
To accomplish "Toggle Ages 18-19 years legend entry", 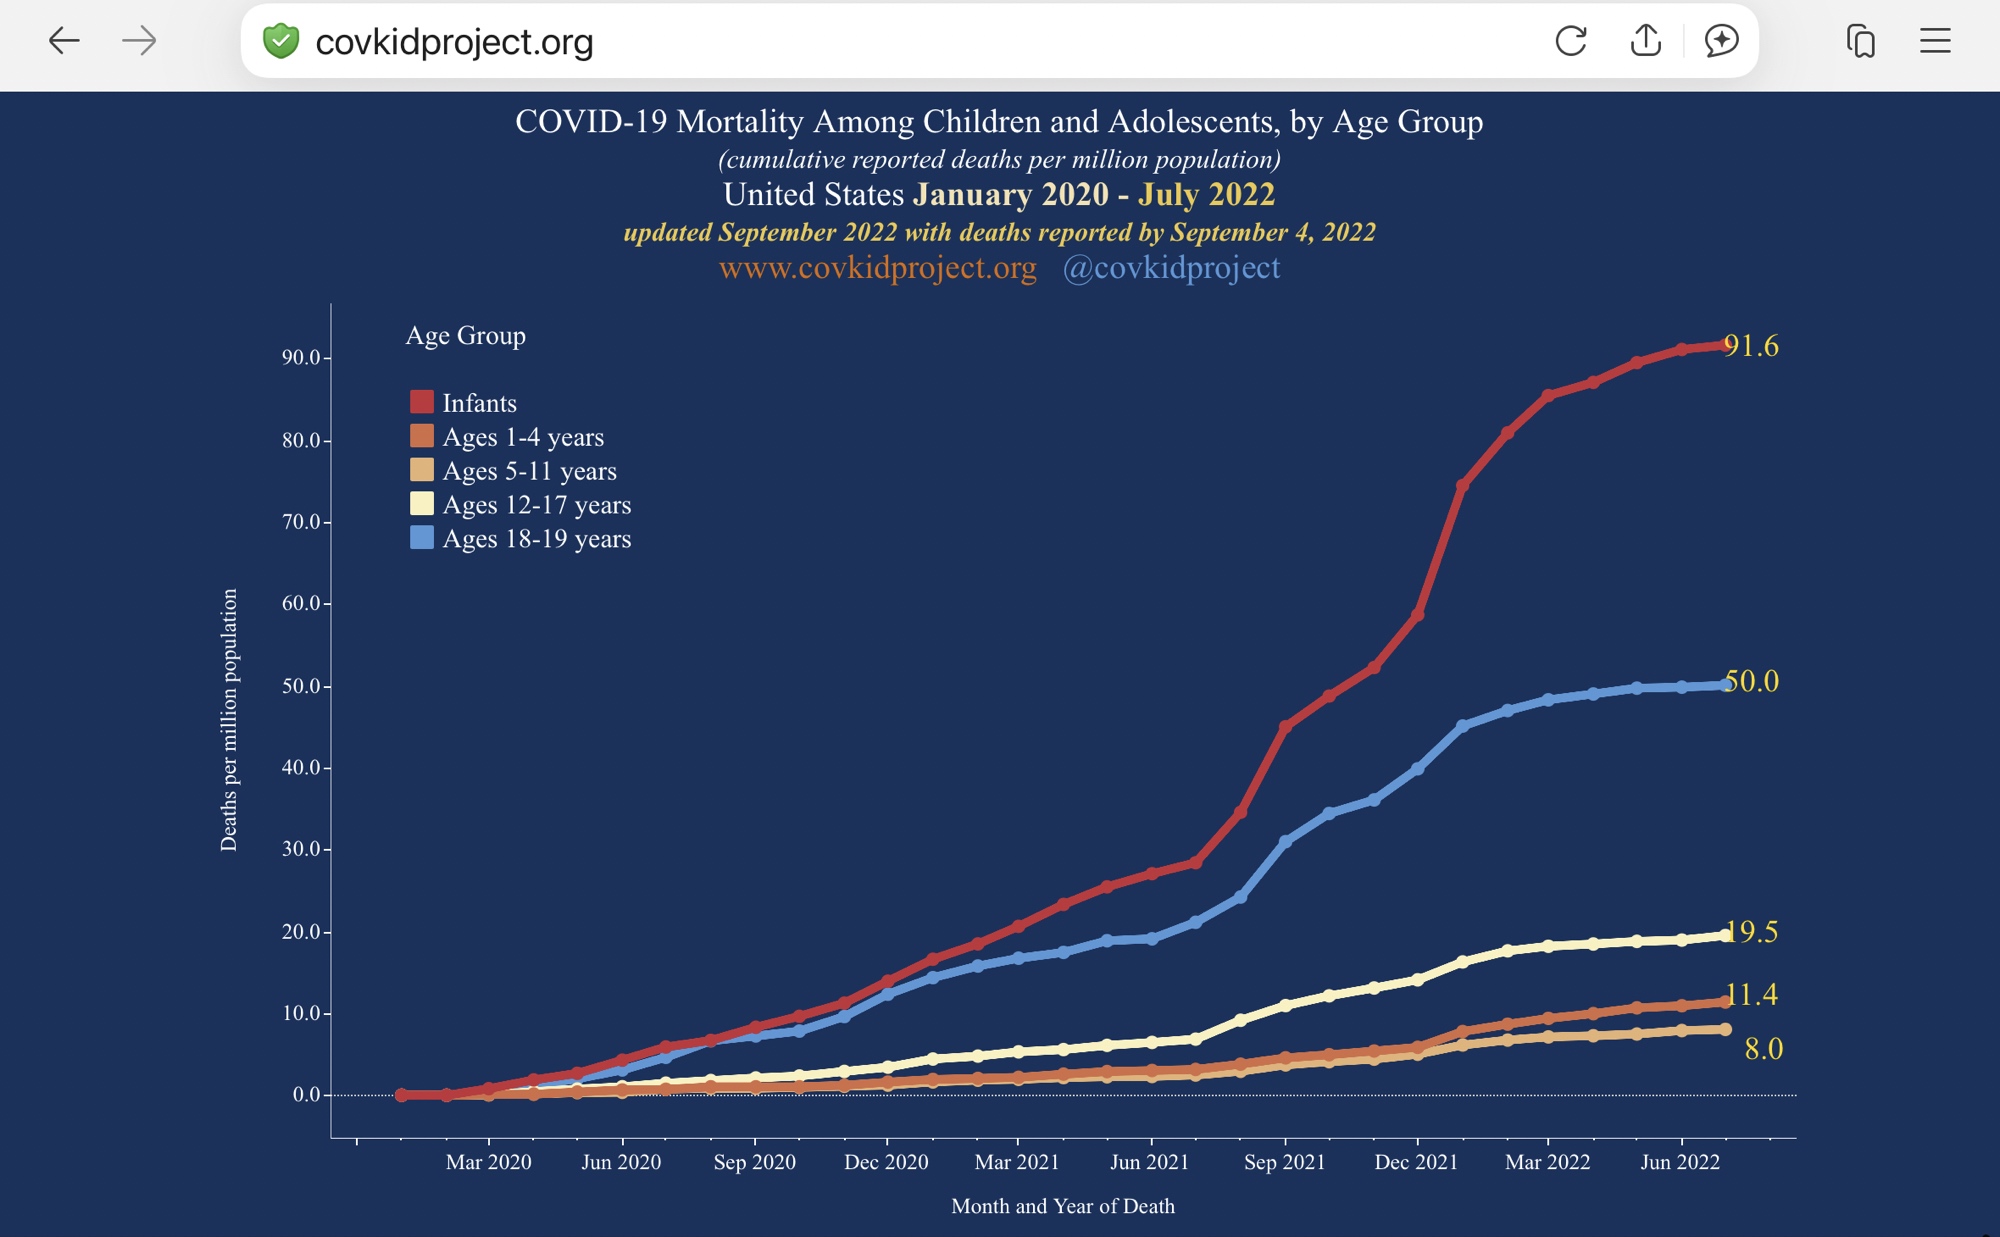I will (536, 539).
